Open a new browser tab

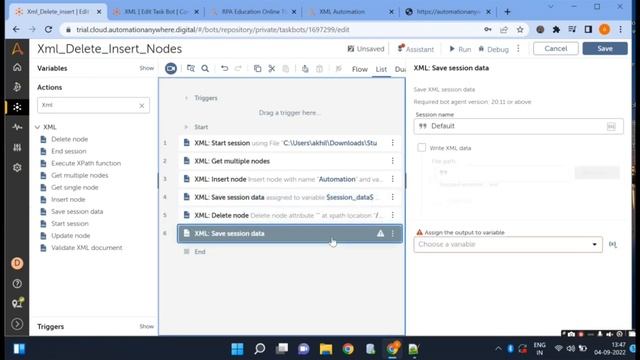pyautogui.click(x=507, y=12)
